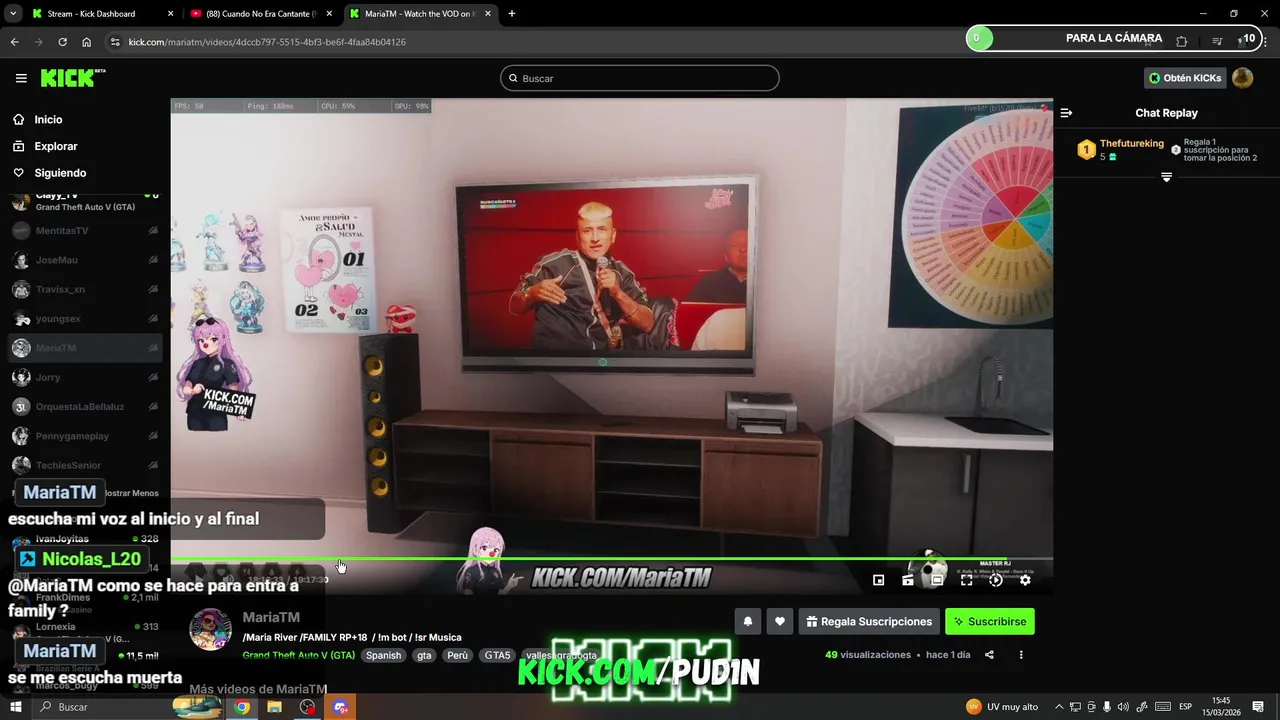Enter fullscreen video mode
This screenshot has height=720, width=1280.
coord(966,580)
